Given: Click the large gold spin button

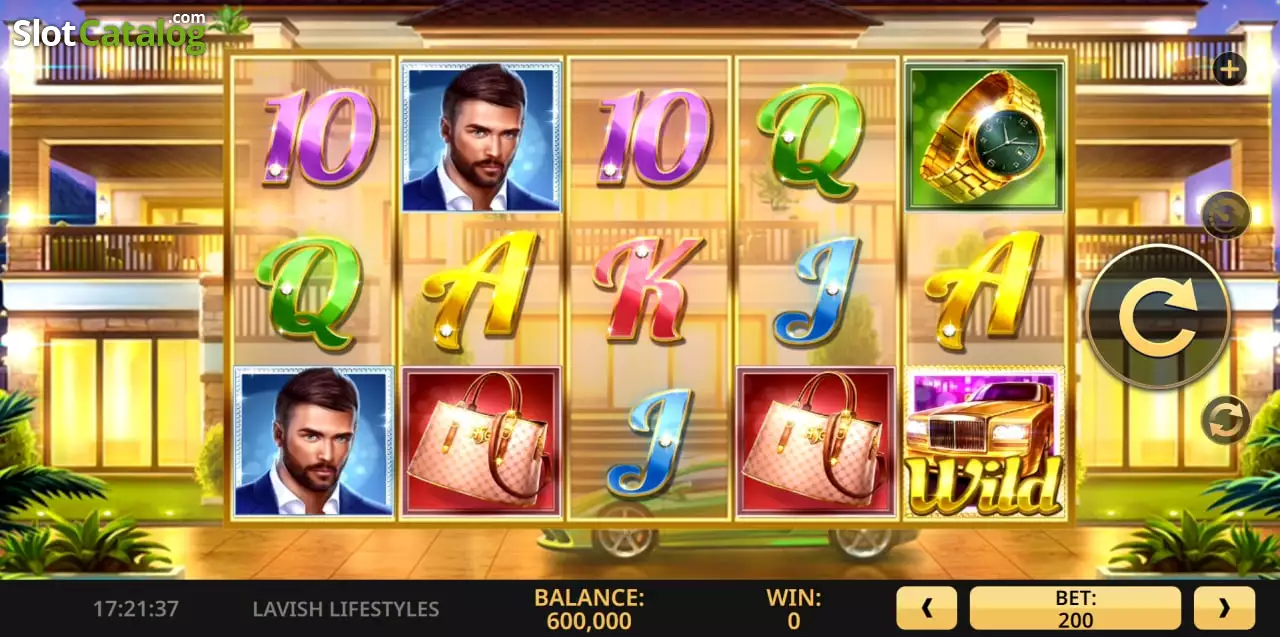Looking at the screenshot, I should pos(1158,318).
